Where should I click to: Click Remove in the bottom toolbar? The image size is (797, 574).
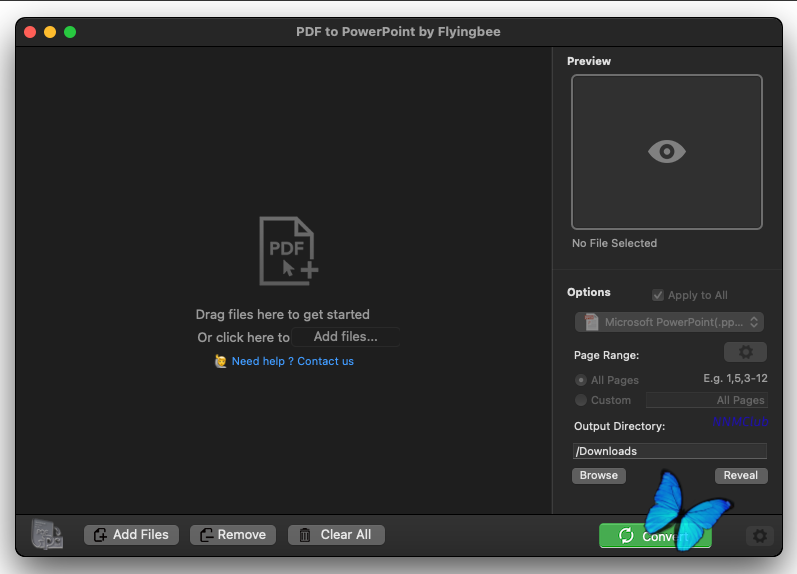[233, 535]
